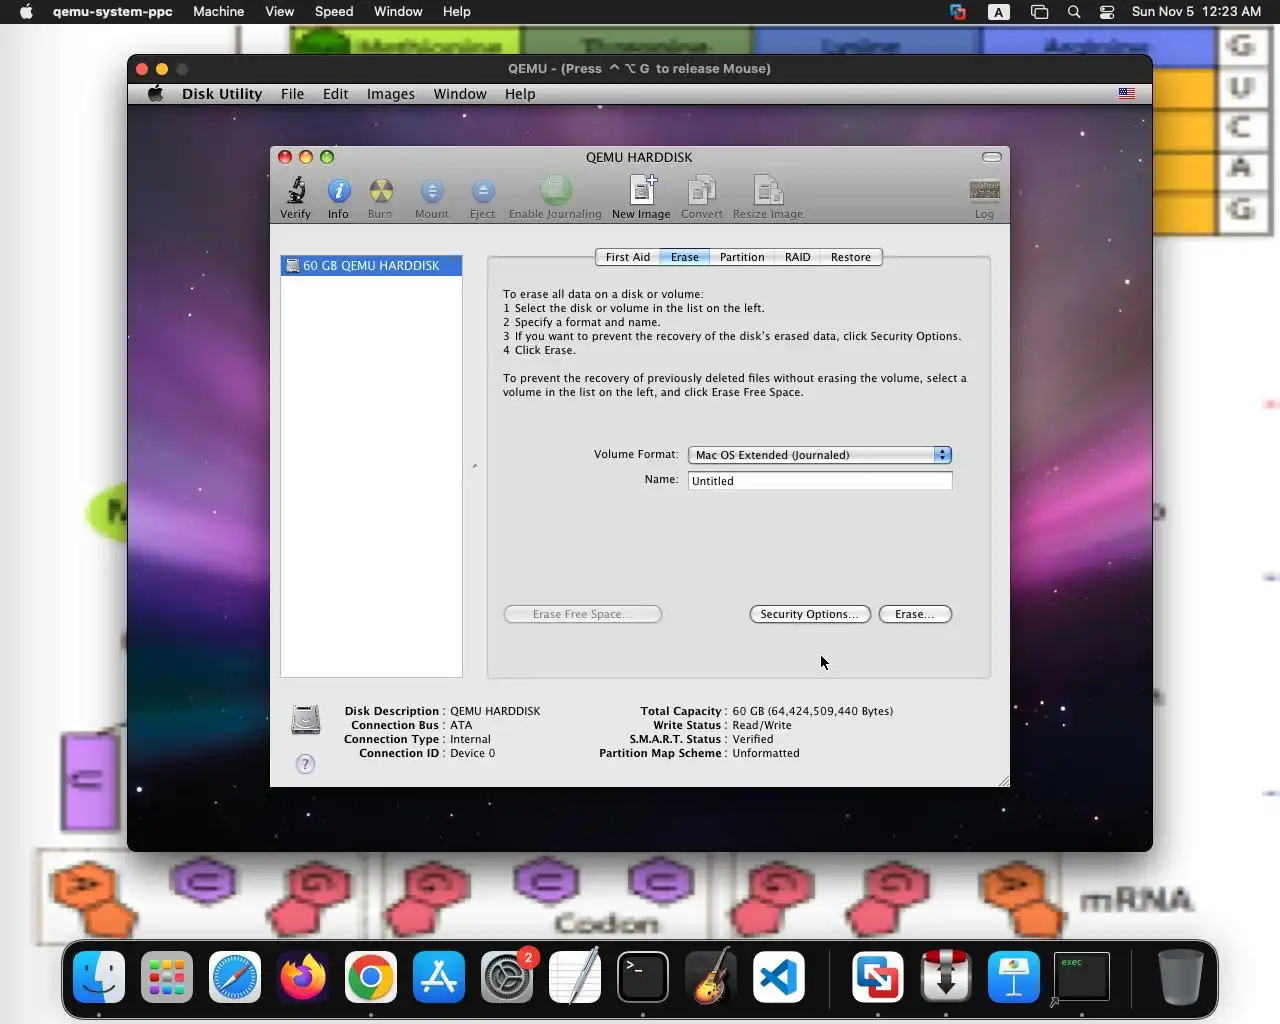The image size is (1280, 1024).
Task: Click the Mount toolbar icon
Action: (x=431, y=197)
